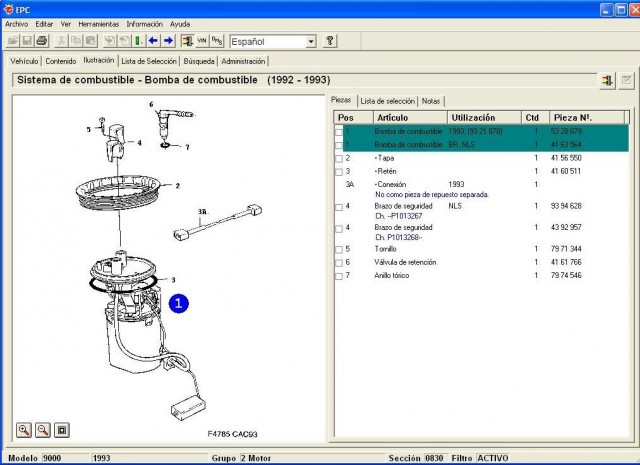The image size is (640, 465).
Task: Switch to the Administración tab
Action: pyautogui.click(x=243, y=61)
